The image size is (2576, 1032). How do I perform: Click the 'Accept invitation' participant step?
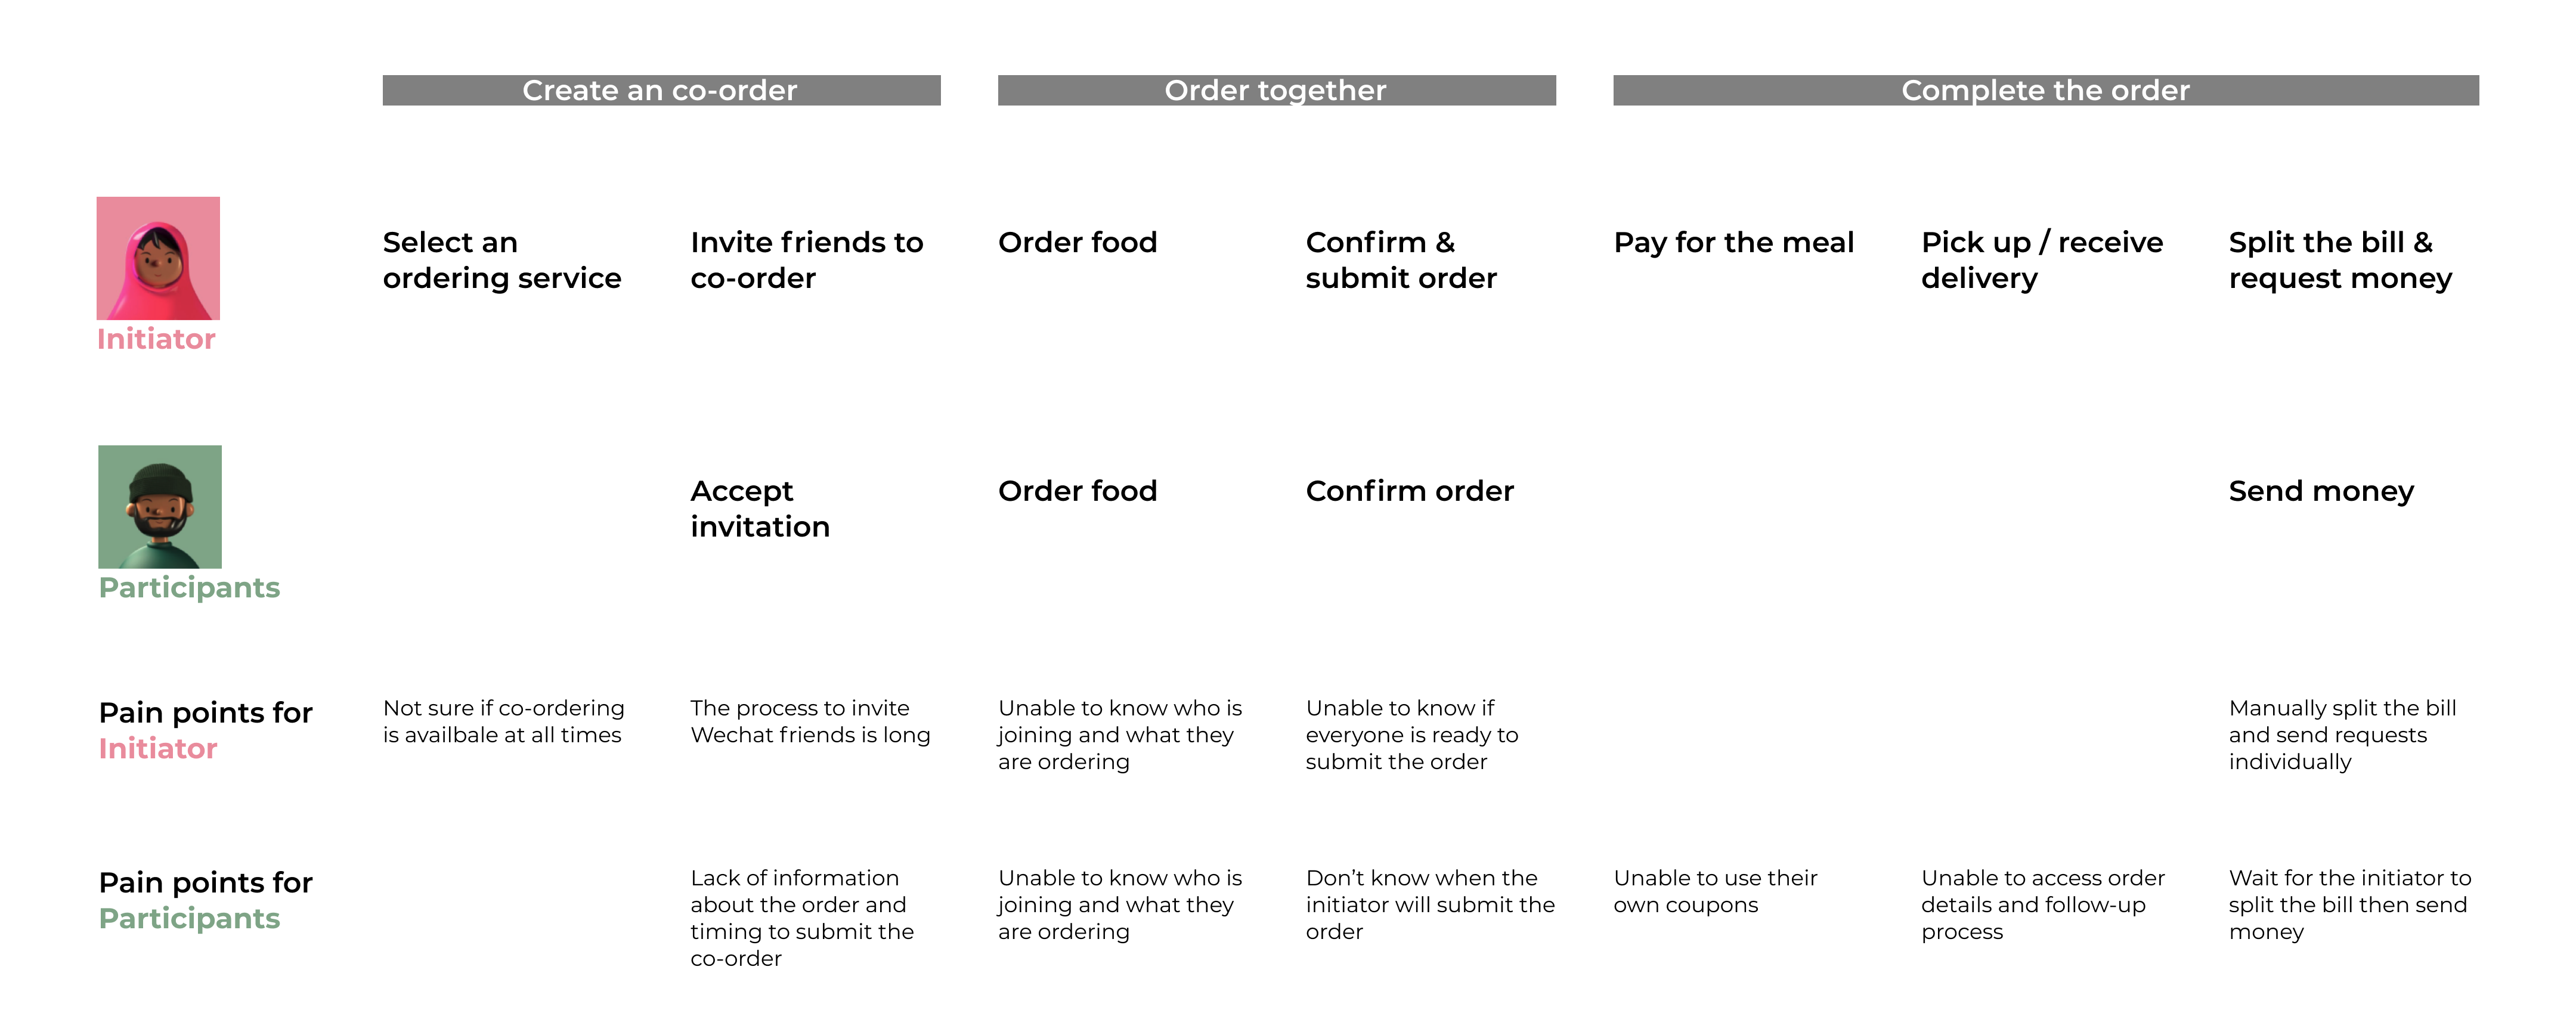coord(760,508)
